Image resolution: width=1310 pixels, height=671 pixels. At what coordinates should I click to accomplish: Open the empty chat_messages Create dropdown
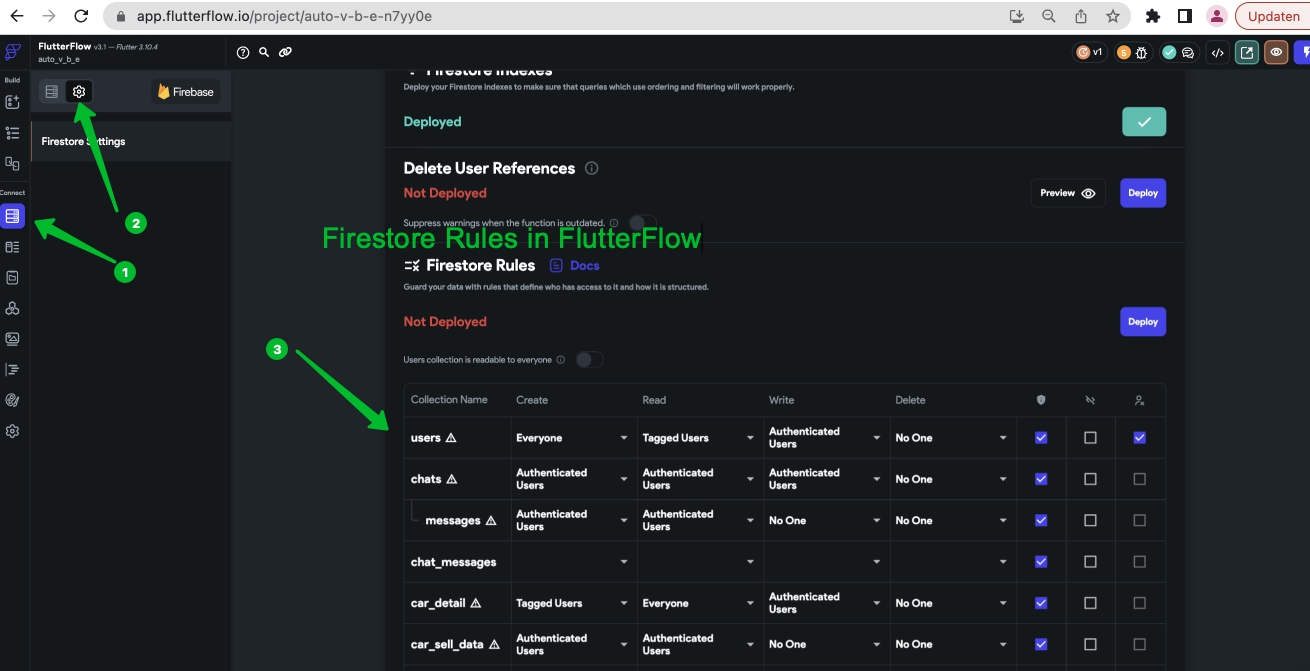point(573,562)
